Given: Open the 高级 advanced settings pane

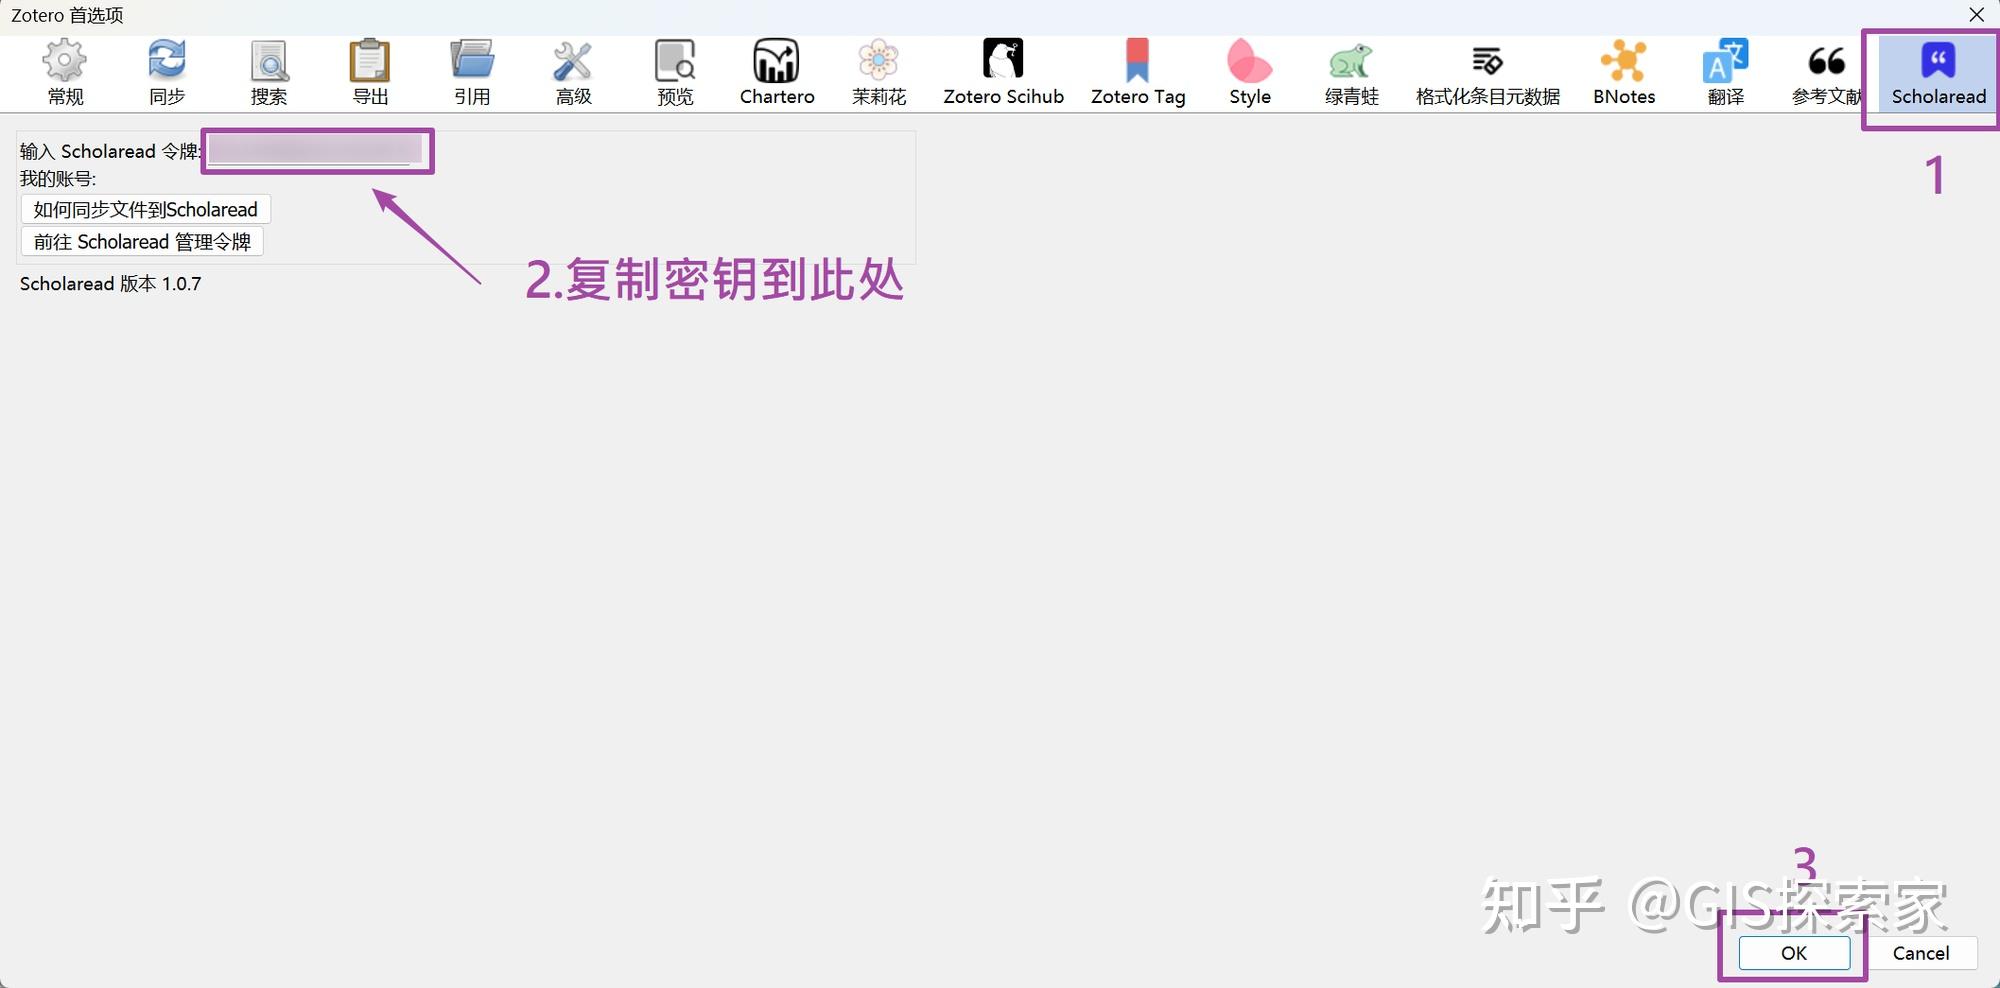Looking at the screenshot, I should pyautogui.click(x=573, y=70).
